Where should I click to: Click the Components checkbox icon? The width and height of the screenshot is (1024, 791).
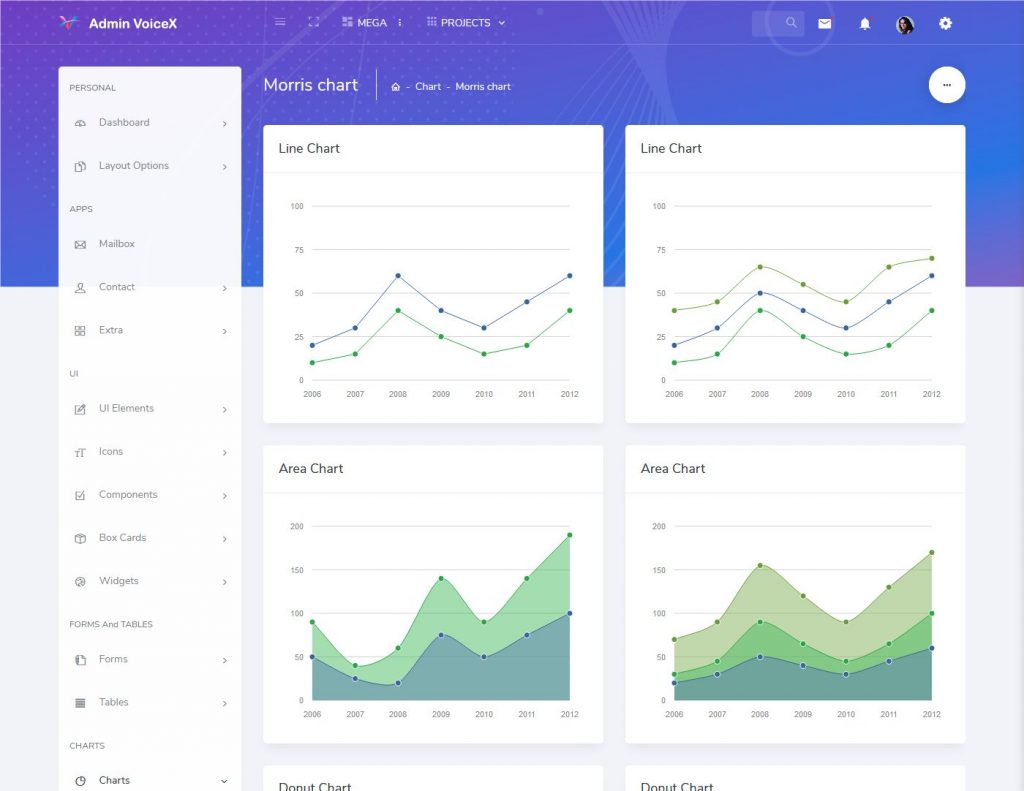[80, 495]
